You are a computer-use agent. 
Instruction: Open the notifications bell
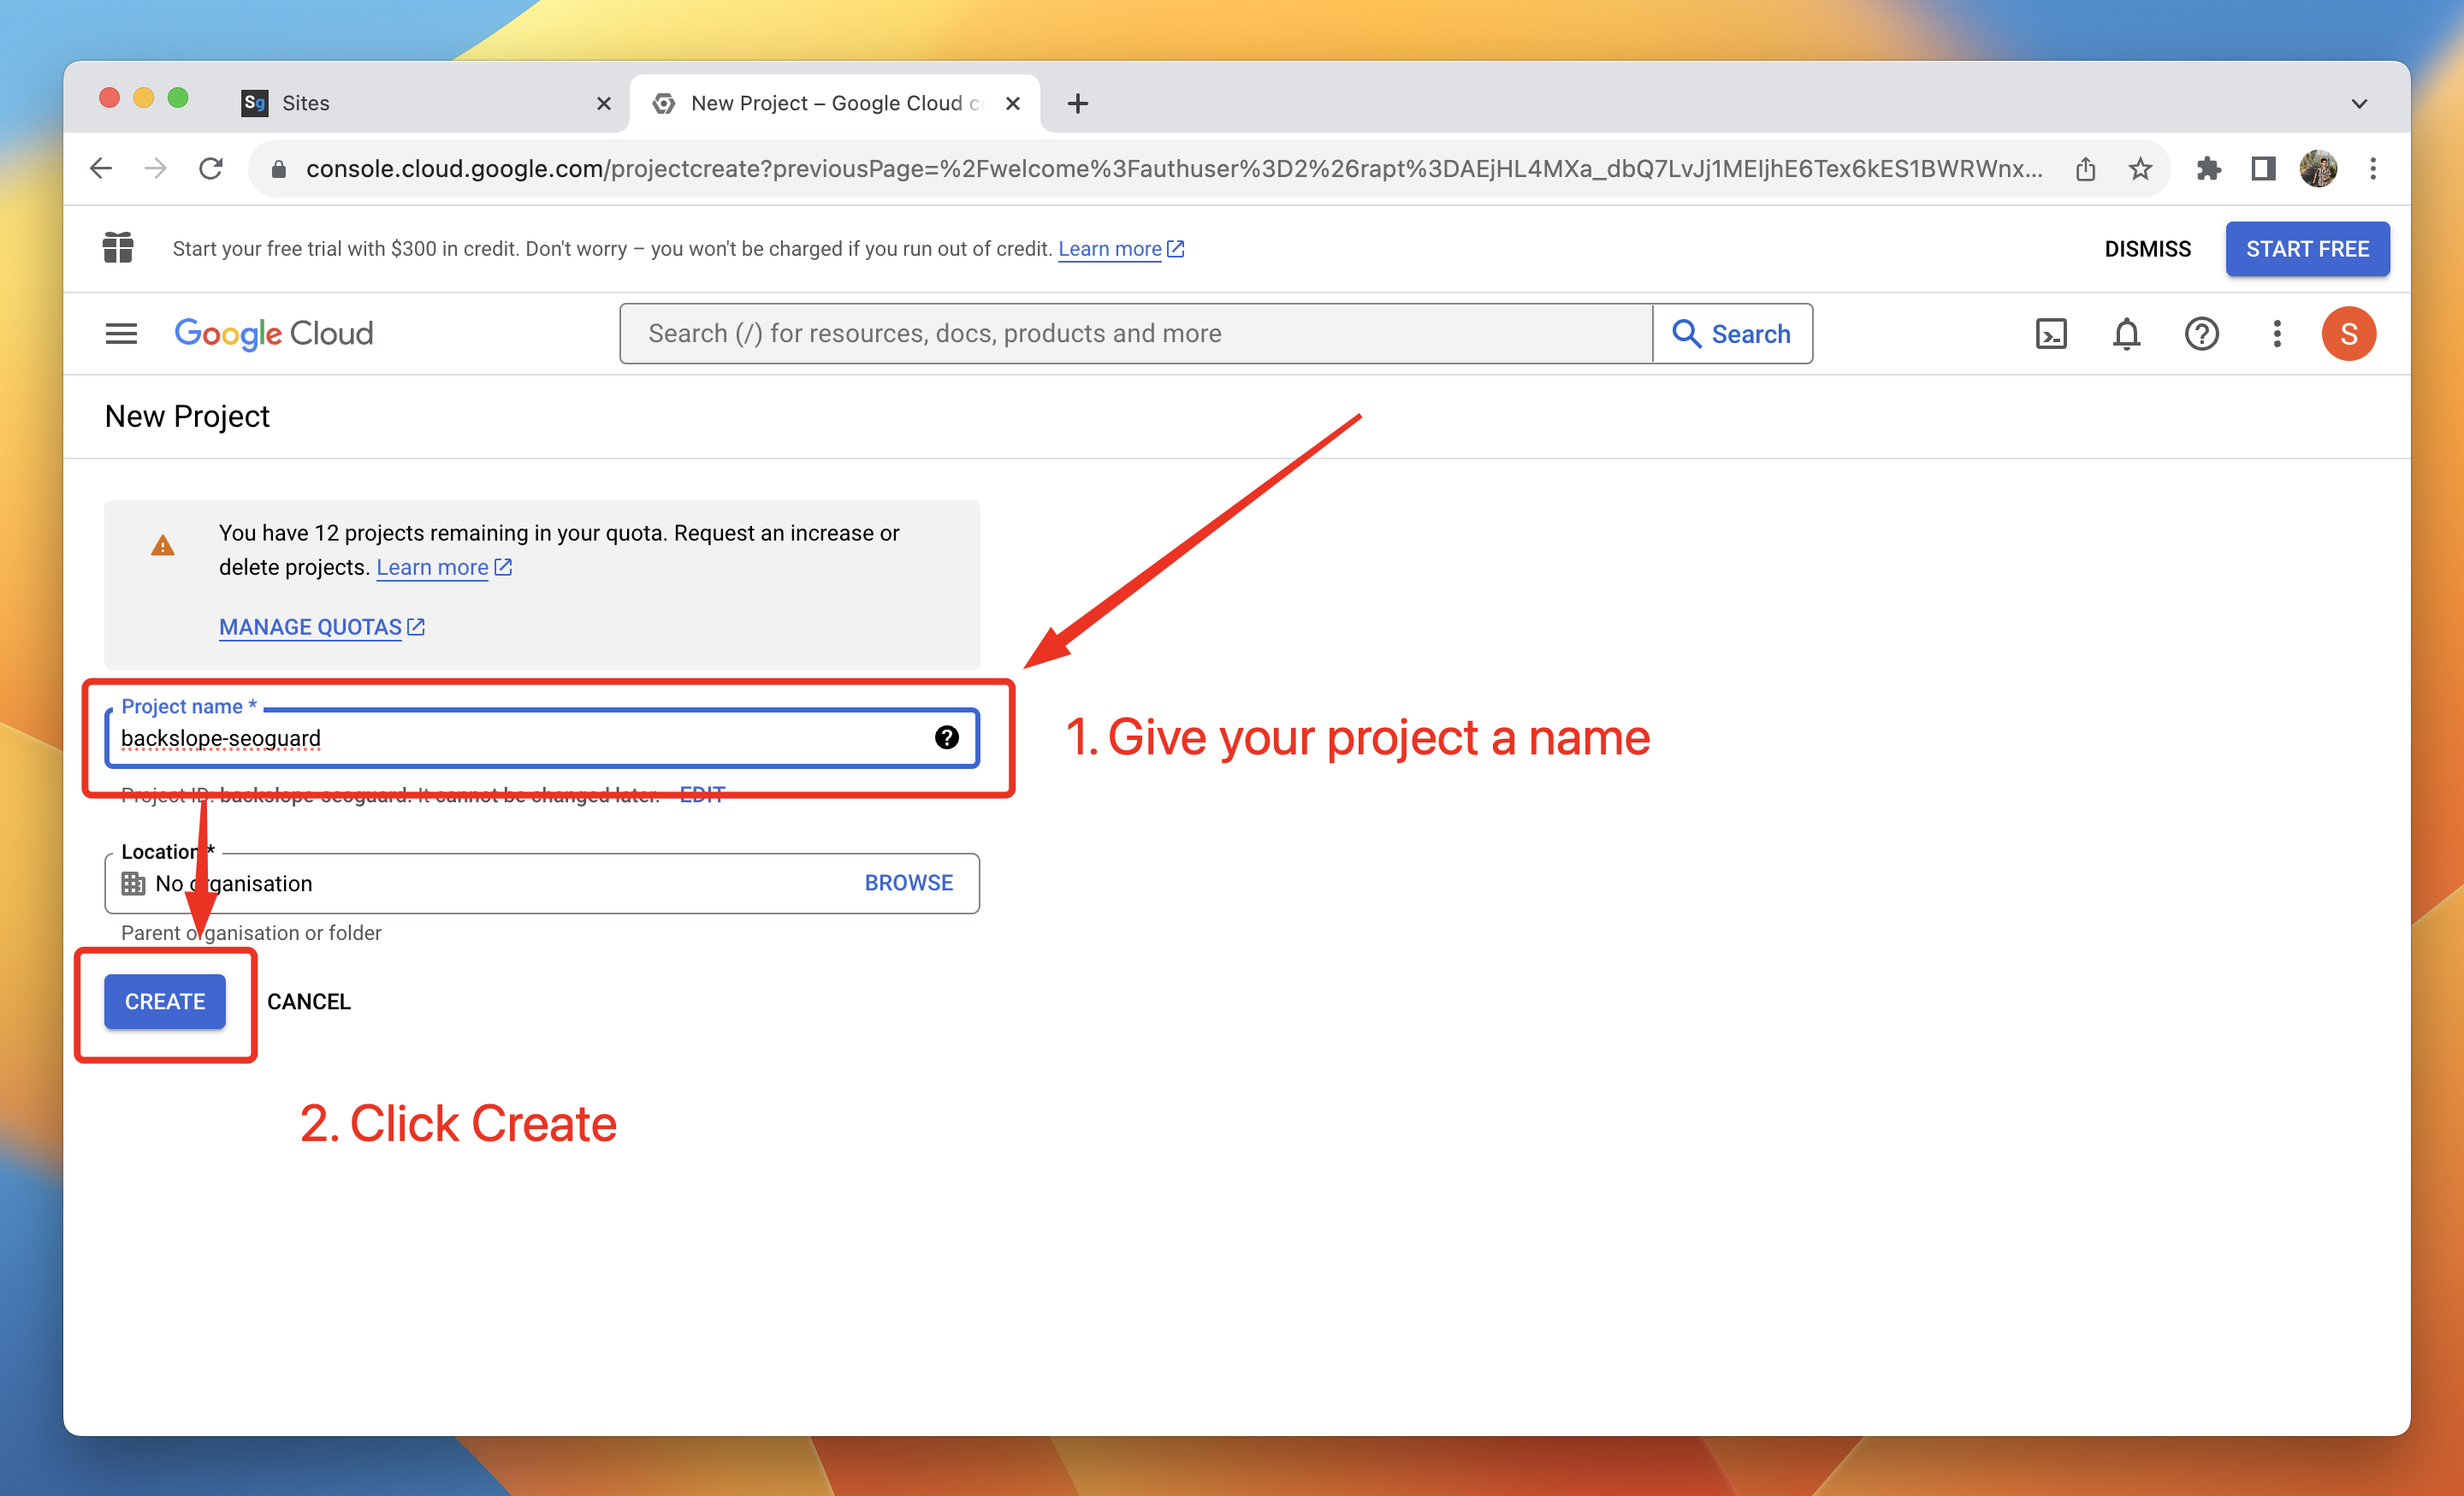2126,333
